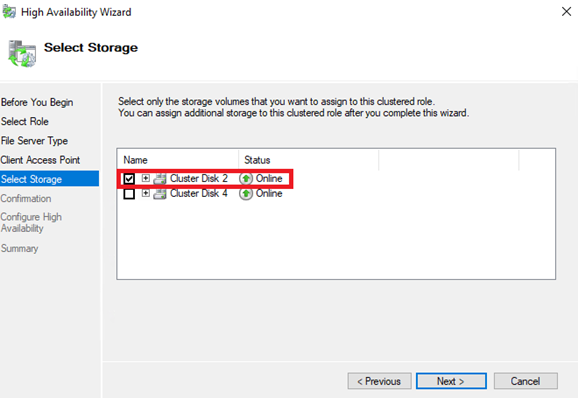The width and height of the screenshot is (578, 398).
Task: Go to the Before You Begin step
Action: pyautogui.click(x=37, y=102)
